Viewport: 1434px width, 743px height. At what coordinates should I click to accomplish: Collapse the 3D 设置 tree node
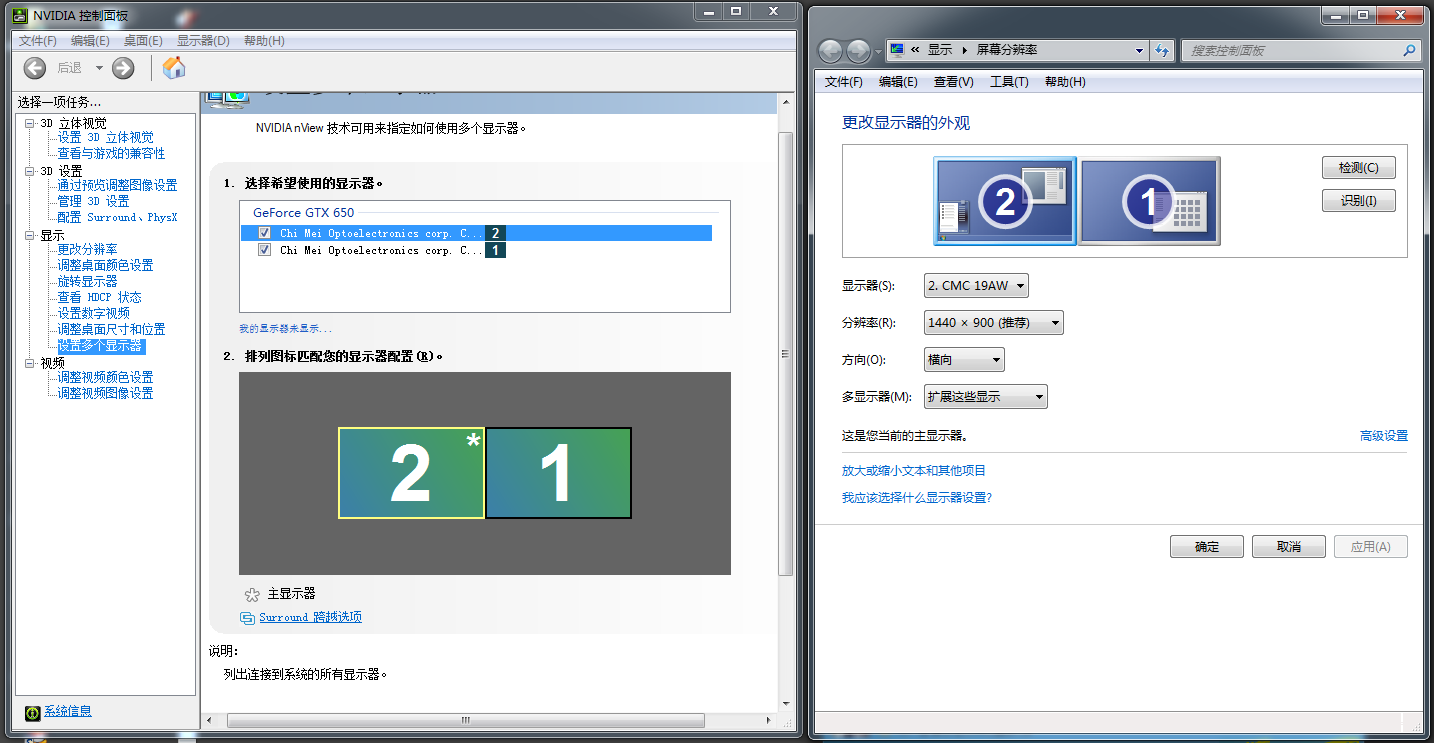click(30, 171)
